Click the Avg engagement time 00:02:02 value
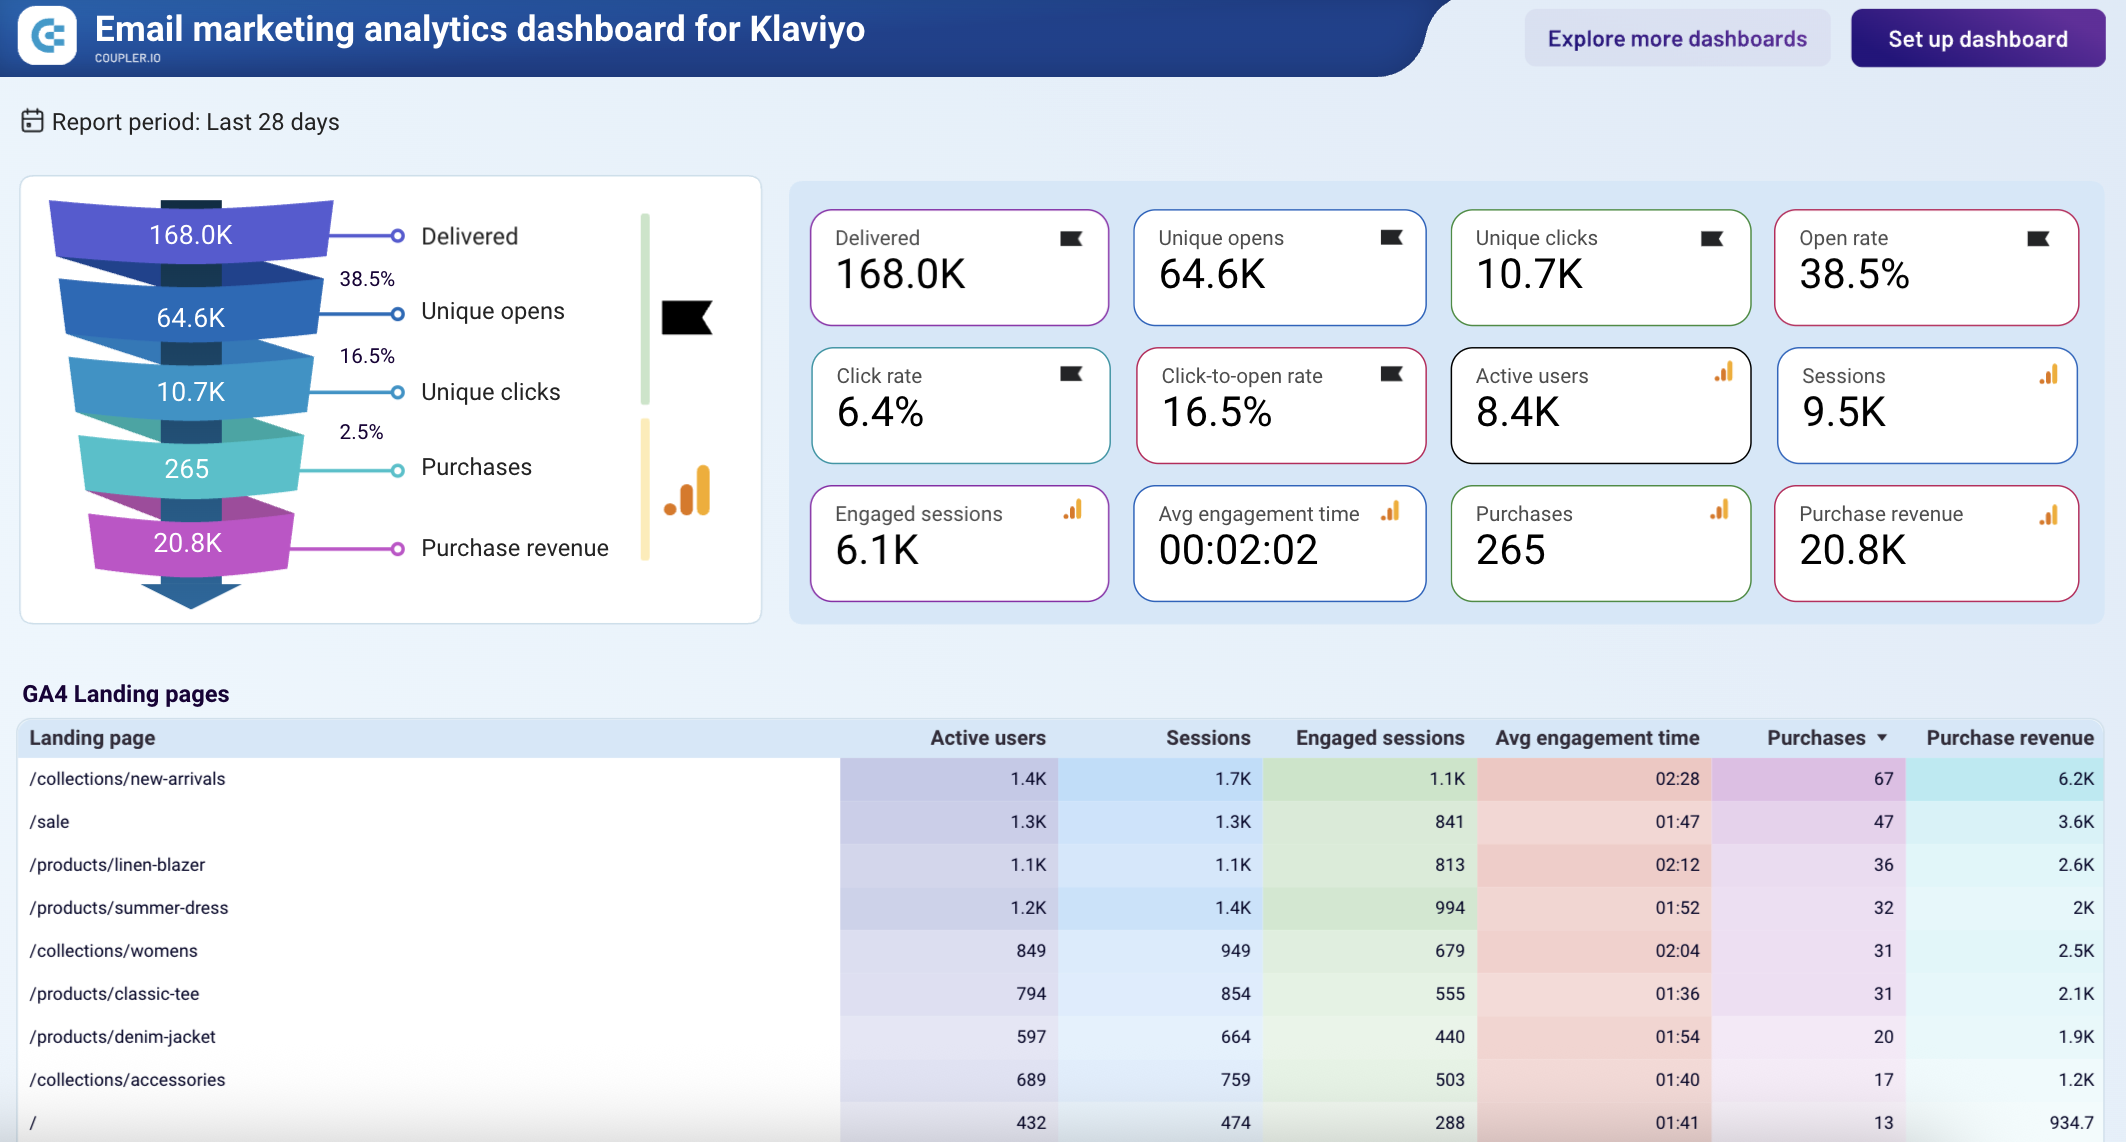Image resolution: width=2126 pixels, height=1142 pixels. pyautogui.click(x=1238, y=550)
